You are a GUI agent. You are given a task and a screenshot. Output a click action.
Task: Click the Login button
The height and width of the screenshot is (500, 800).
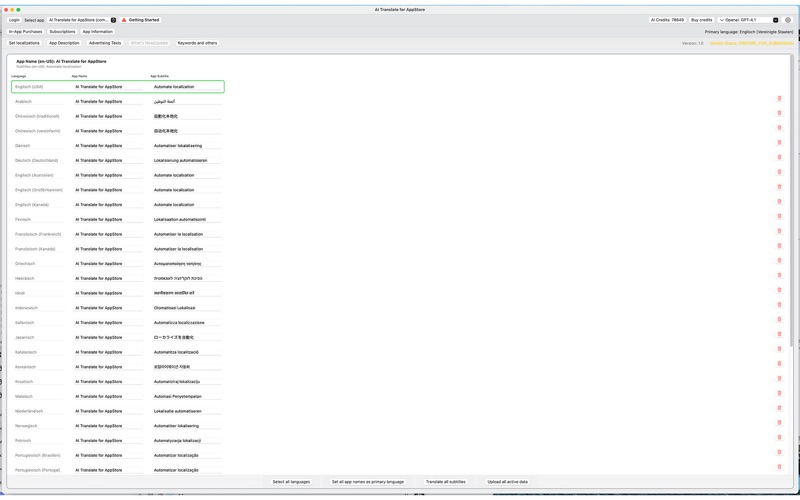tap(14, 20)
